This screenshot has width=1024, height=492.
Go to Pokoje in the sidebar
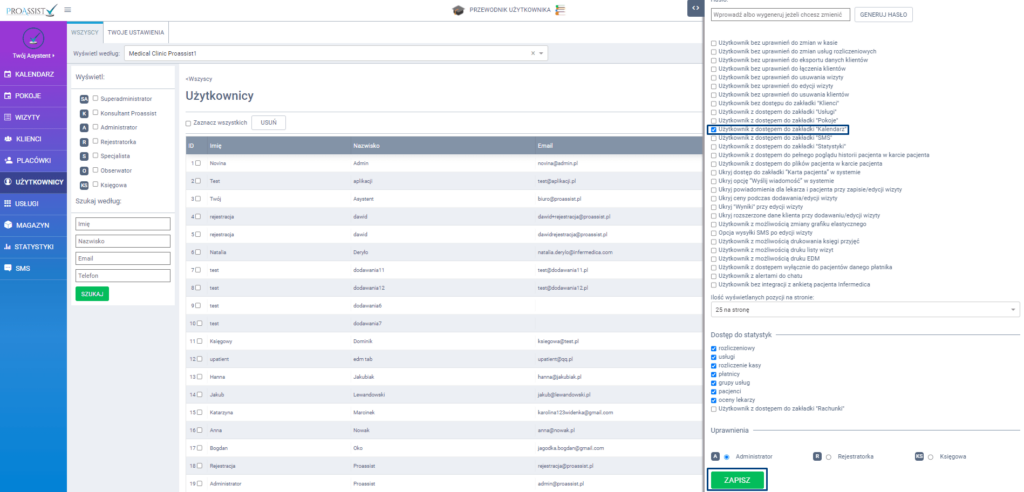click(34, 96)
